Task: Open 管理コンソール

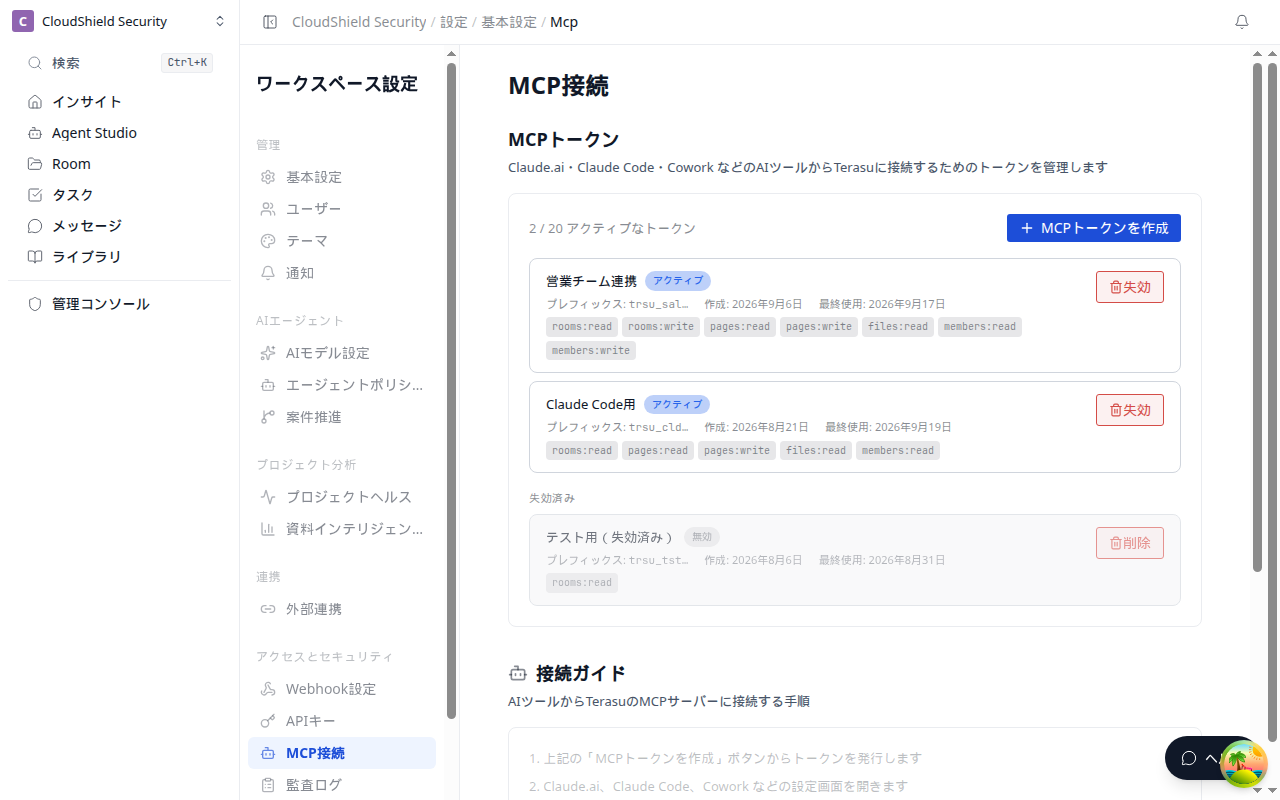Action: tap(120, 304)
